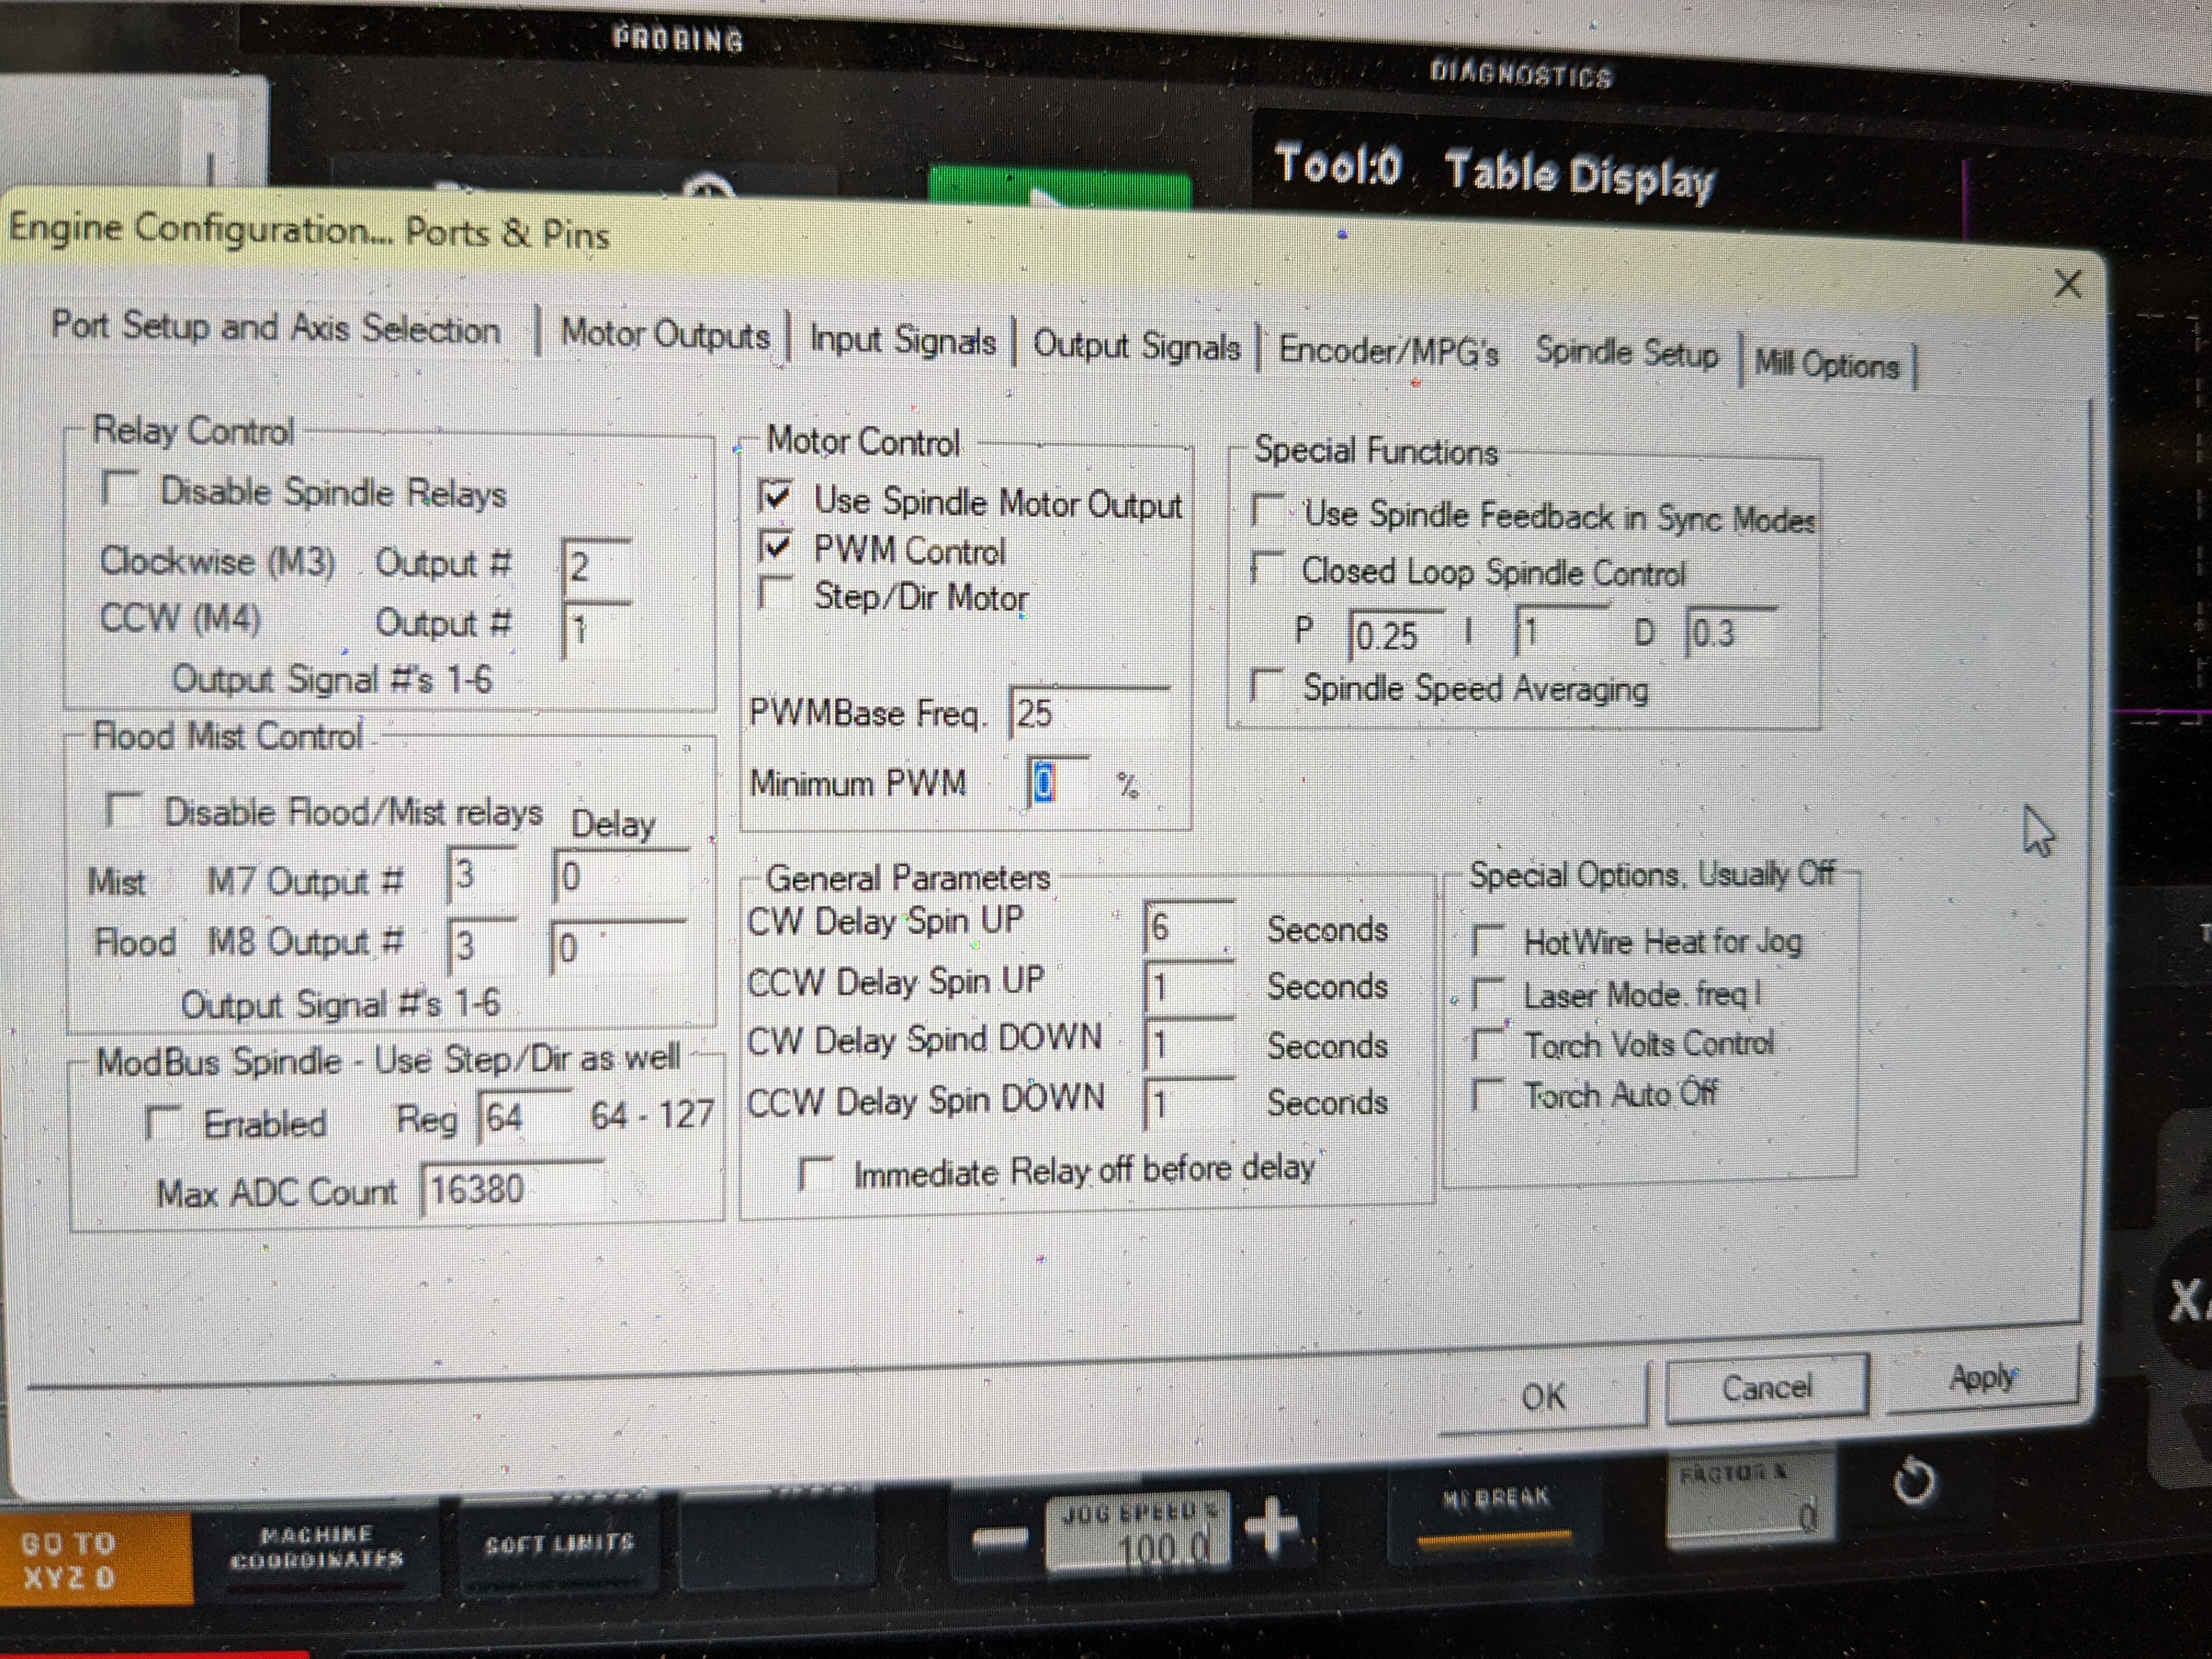Check Disable Flood/Mist relays

pyautogui.click(x=123, y=809)
